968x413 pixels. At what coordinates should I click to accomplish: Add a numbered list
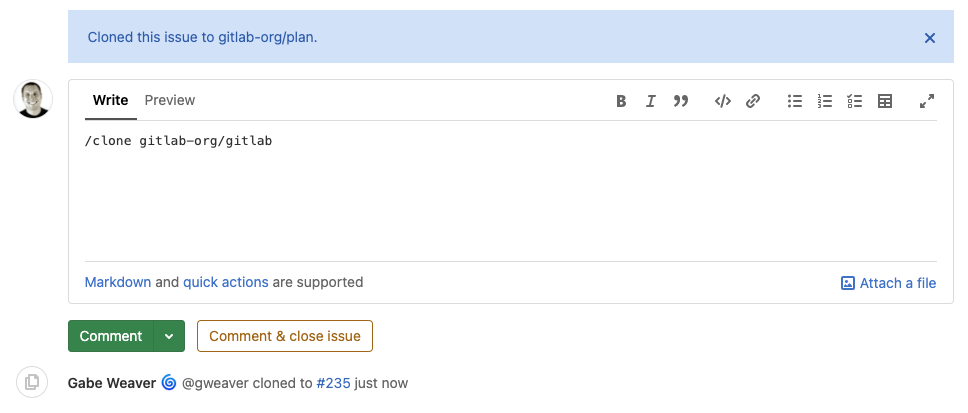tap(825, 101)
